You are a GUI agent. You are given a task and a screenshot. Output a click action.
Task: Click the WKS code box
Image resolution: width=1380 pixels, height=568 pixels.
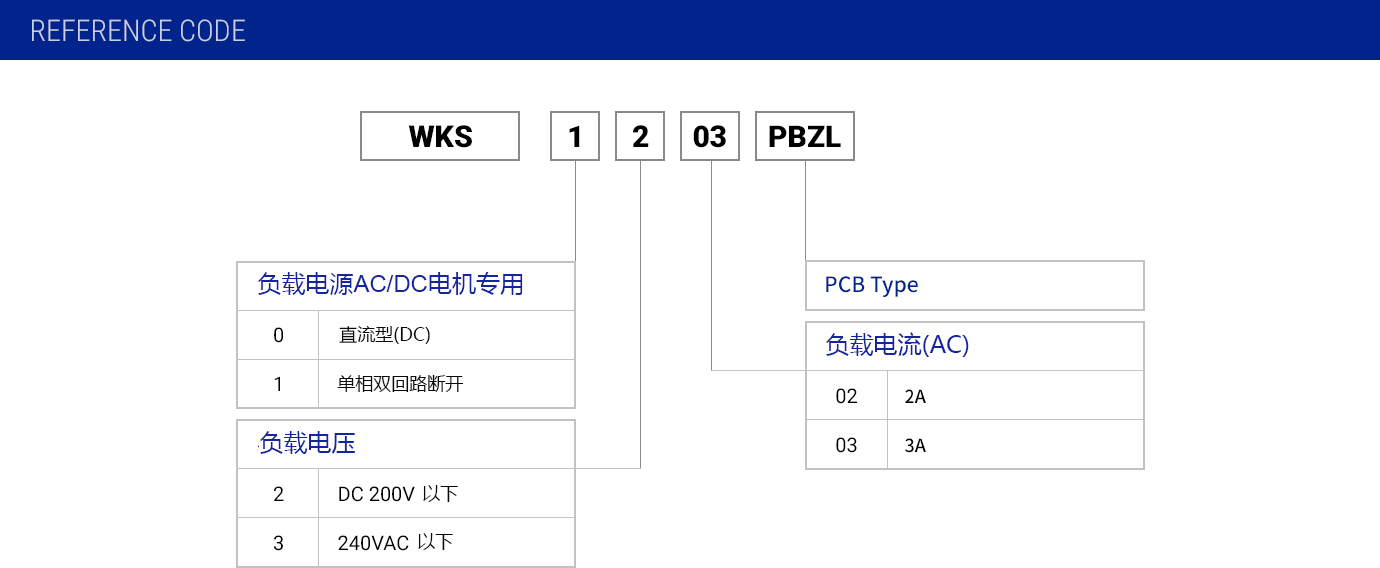point(440,136)
